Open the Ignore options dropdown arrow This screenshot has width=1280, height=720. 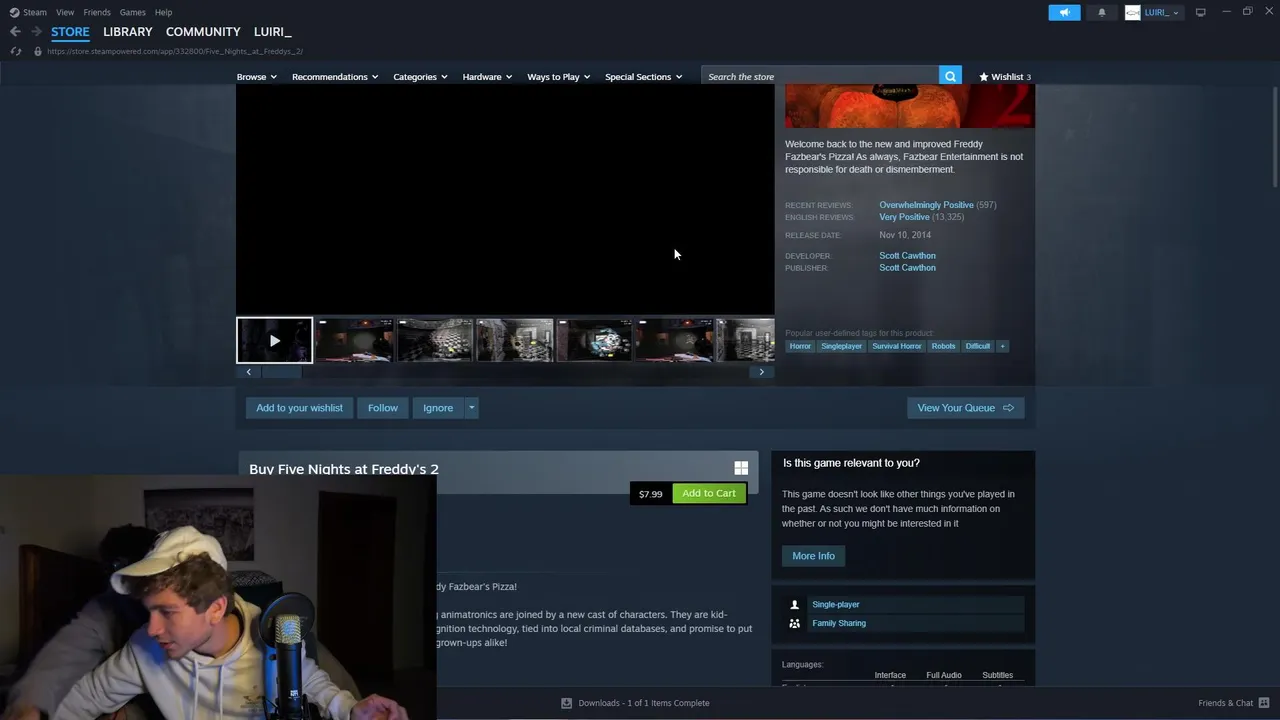(472, 408)
